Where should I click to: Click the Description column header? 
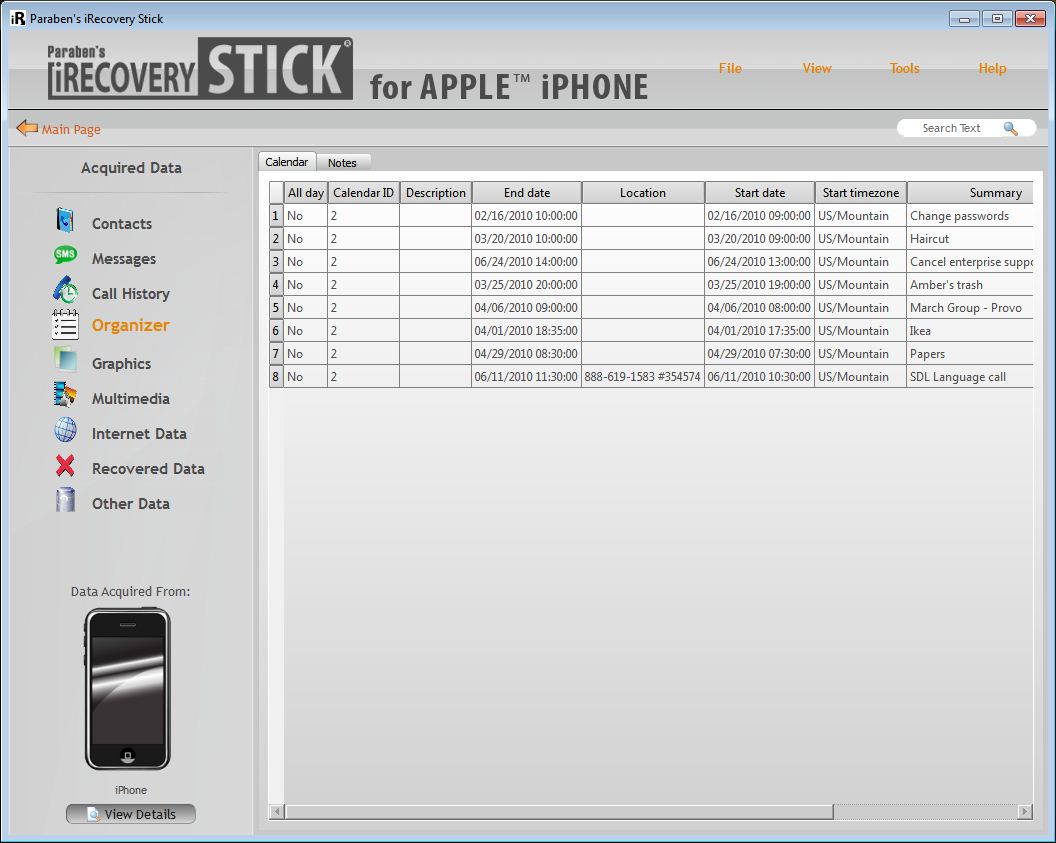[x=436, y=193]
